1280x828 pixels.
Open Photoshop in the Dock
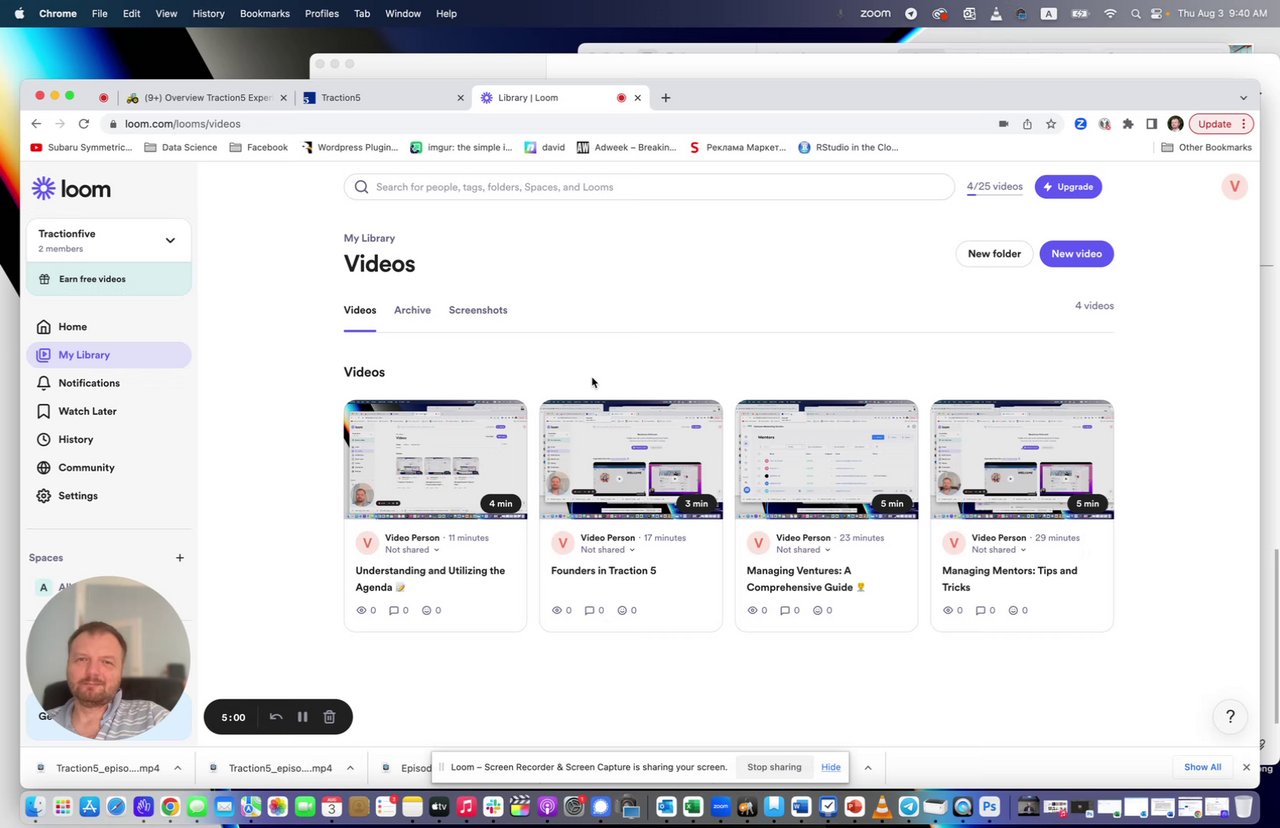click(x=989, y=806)
